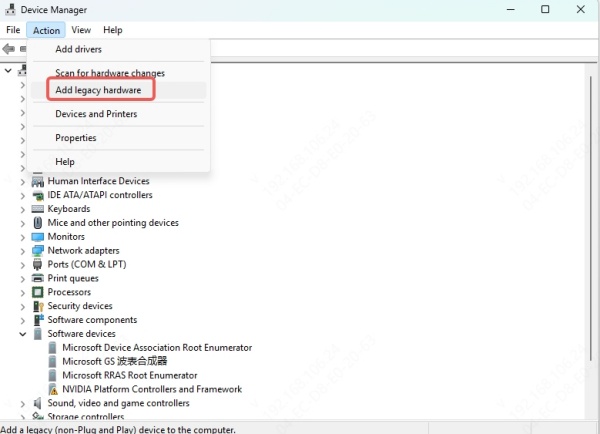Collapse the Software devices category
The height and width of the screenshot is (434, 600).
coord(23,334)
